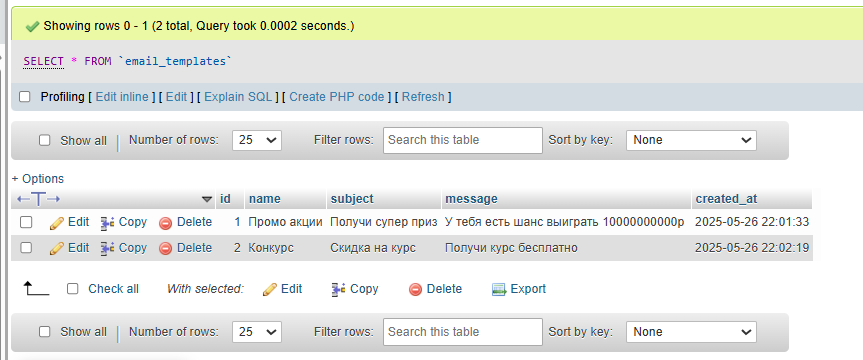
Task: Click the Export icon under With selected
Action: pyautogui.click(x=499, y=290)
